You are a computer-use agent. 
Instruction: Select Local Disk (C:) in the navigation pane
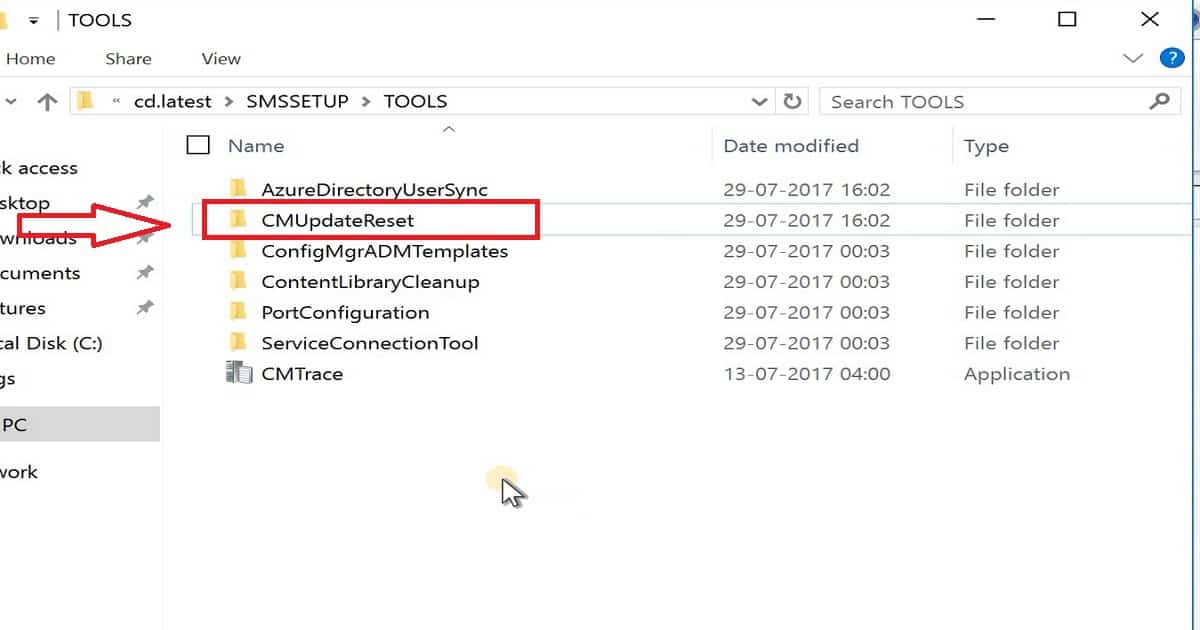point(51,343)
